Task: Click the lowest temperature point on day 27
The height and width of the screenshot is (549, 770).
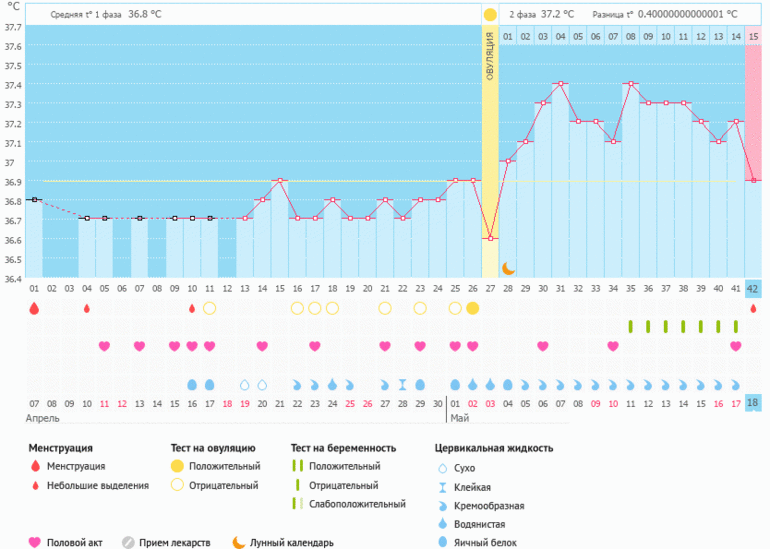Action: pyautogui.click(x=490, y=238)
